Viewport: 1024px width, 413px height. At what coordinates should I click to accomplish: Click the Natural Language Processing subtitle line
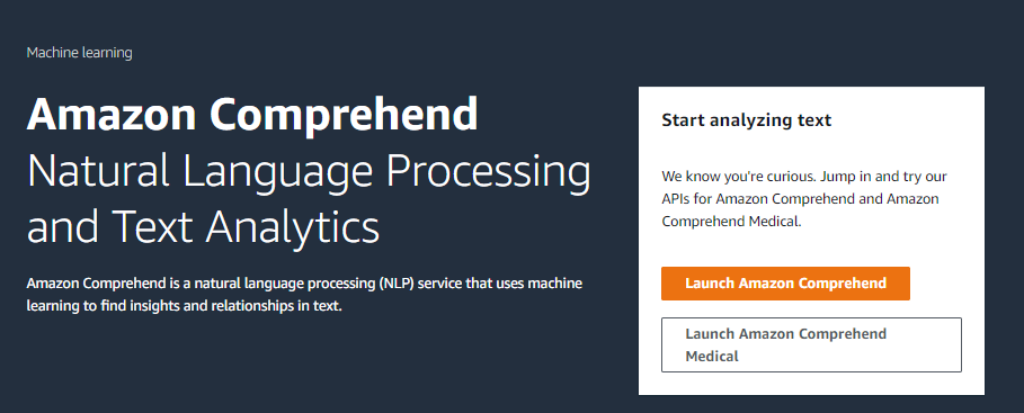click(309, 172)
